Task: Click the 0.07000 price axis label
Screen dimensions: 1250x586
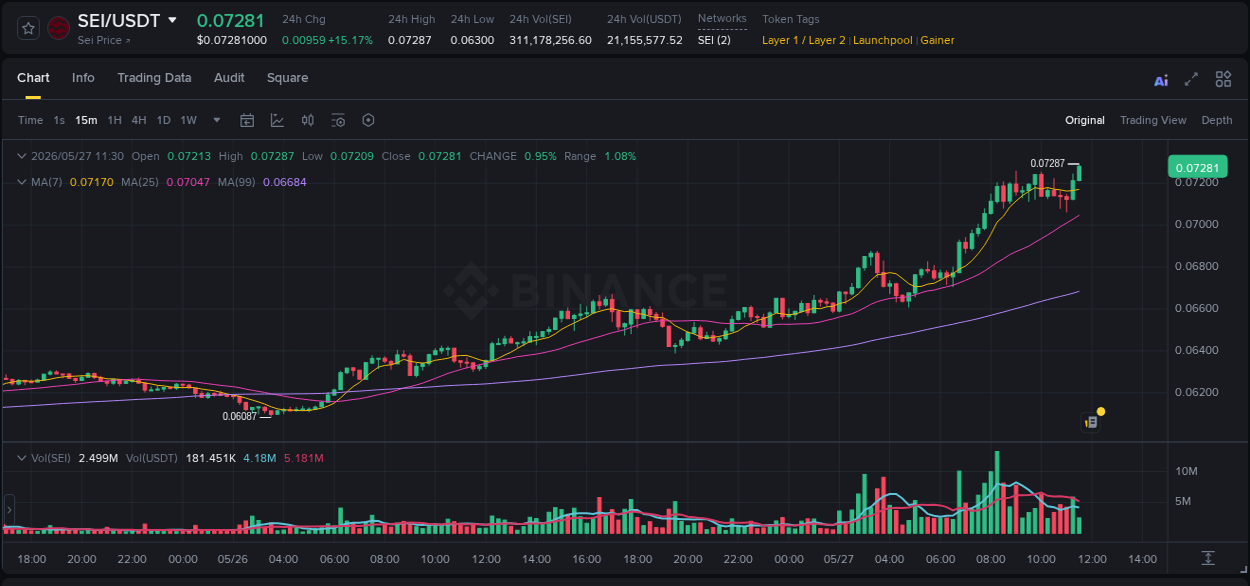Action: (x=1195, y=224)
